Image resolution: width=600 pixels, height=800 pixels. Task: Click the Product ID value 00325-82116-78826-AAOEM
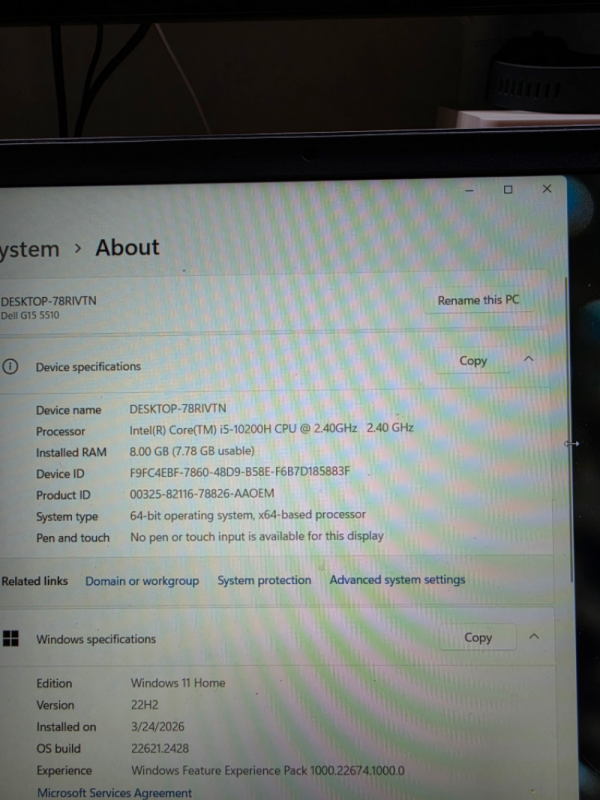[x=202, y=494]
